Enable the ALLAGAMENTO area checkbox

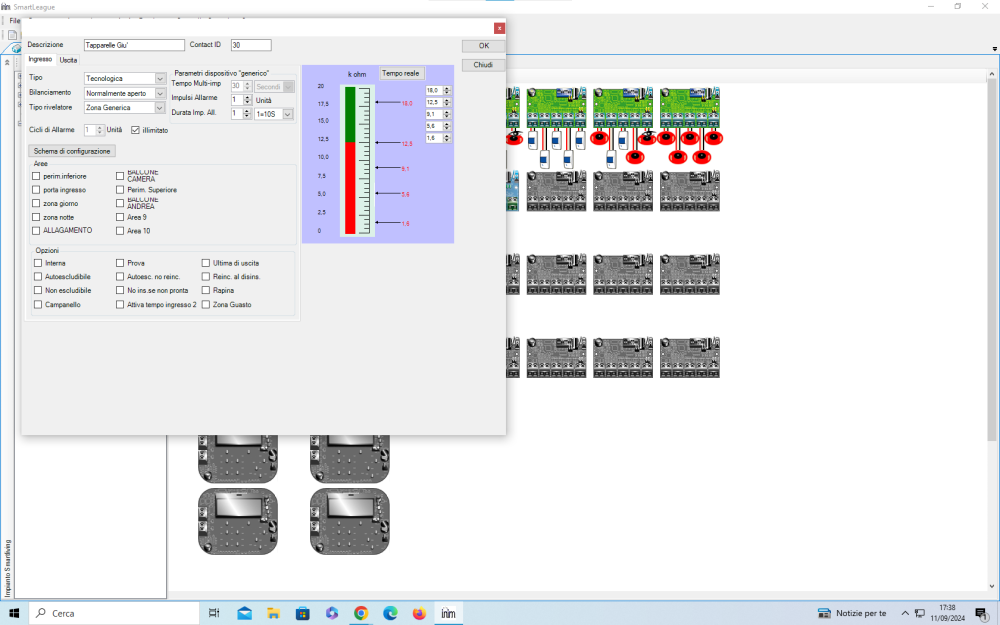[37, 231]
